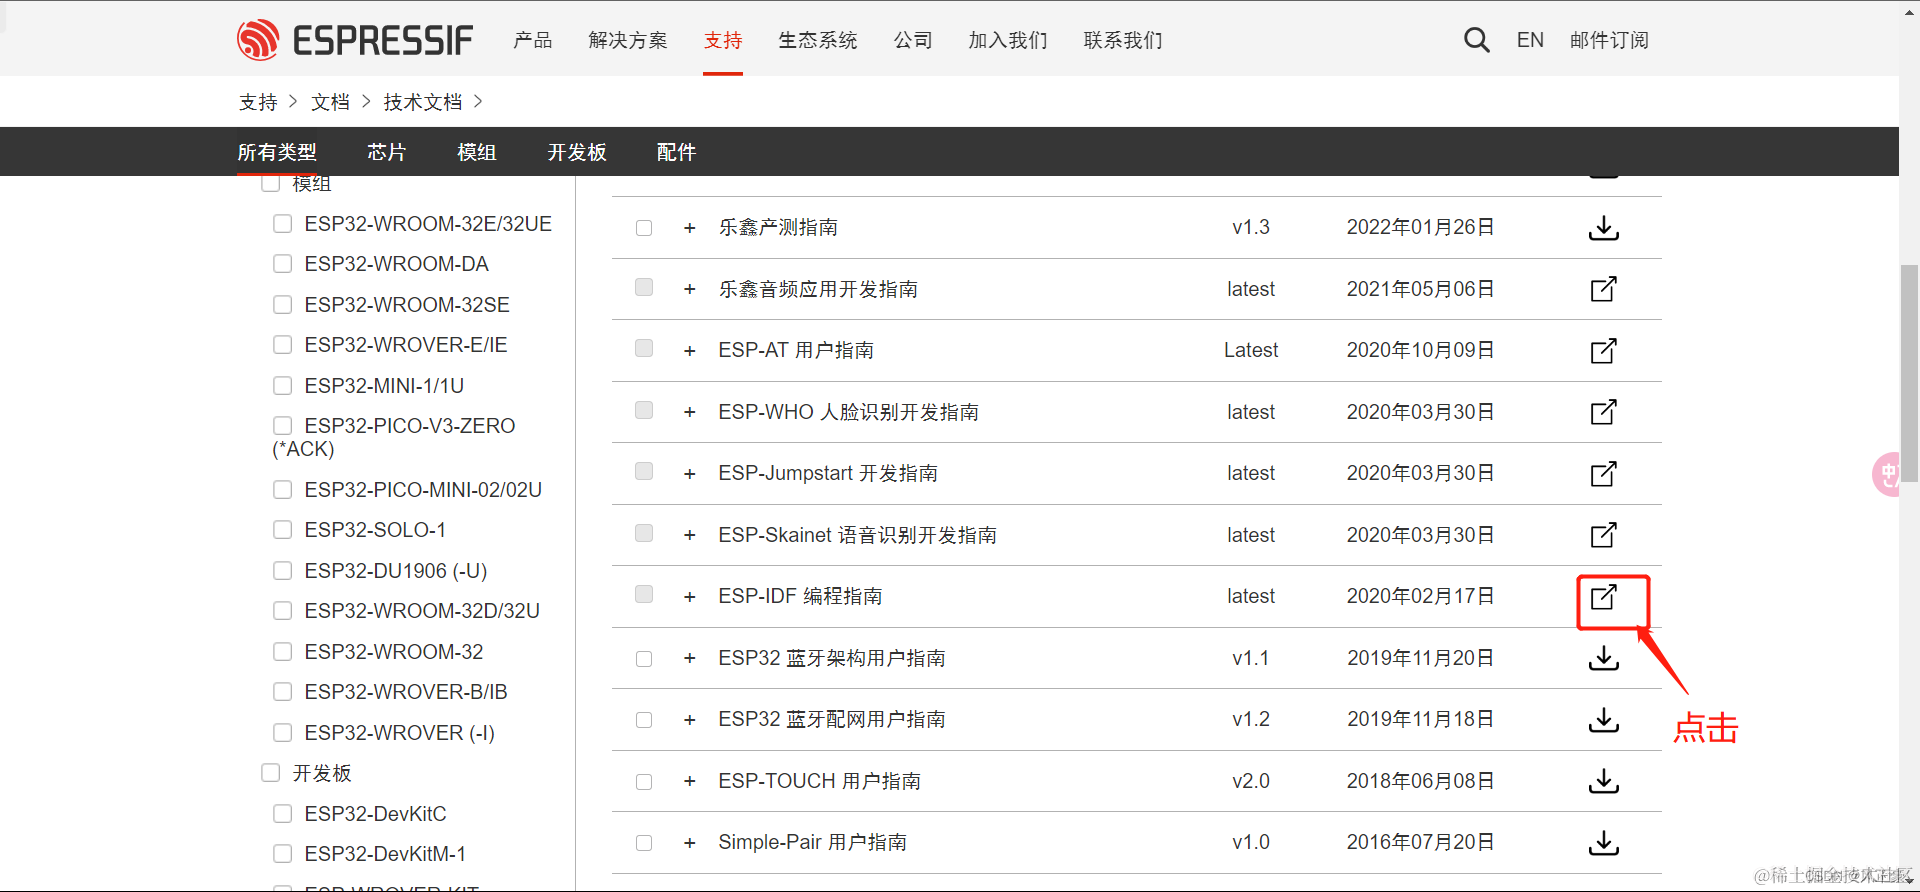
Task: Click the Espressif logo
Action: (x=355, y=40)
